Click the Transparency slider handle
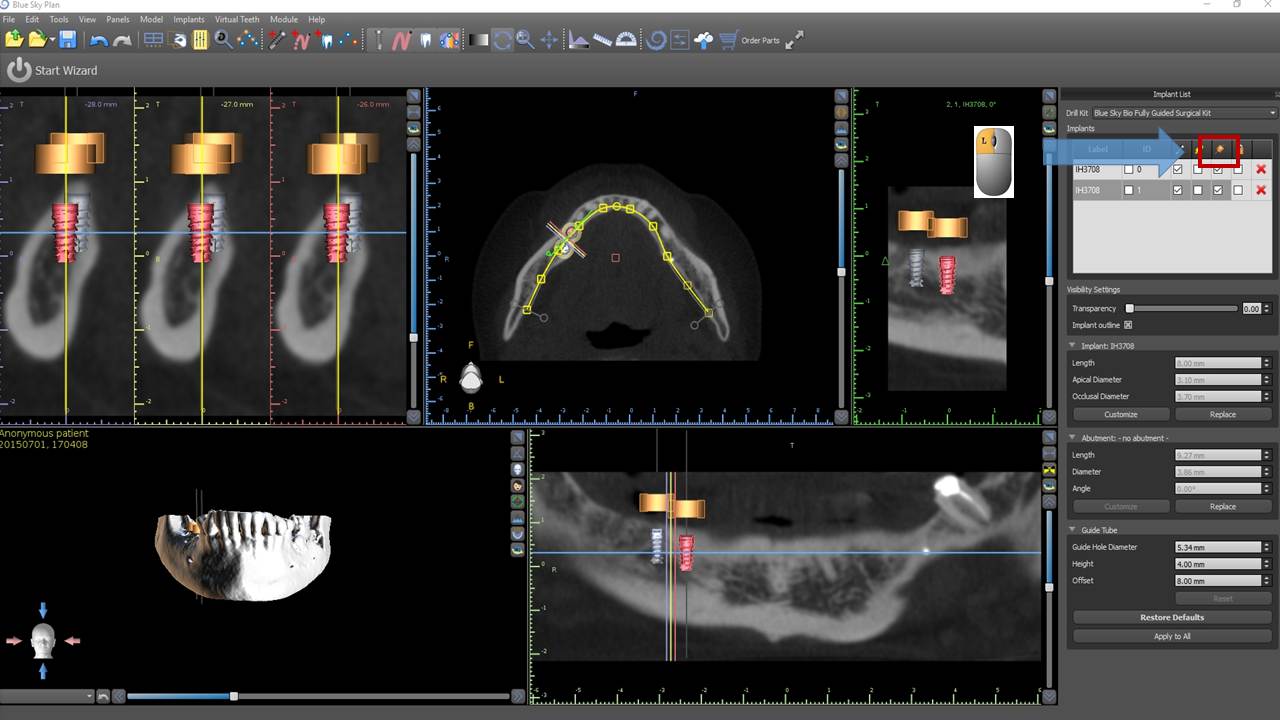Image resolution: width=1280 pixels, height=720 pixels. 1129,309
